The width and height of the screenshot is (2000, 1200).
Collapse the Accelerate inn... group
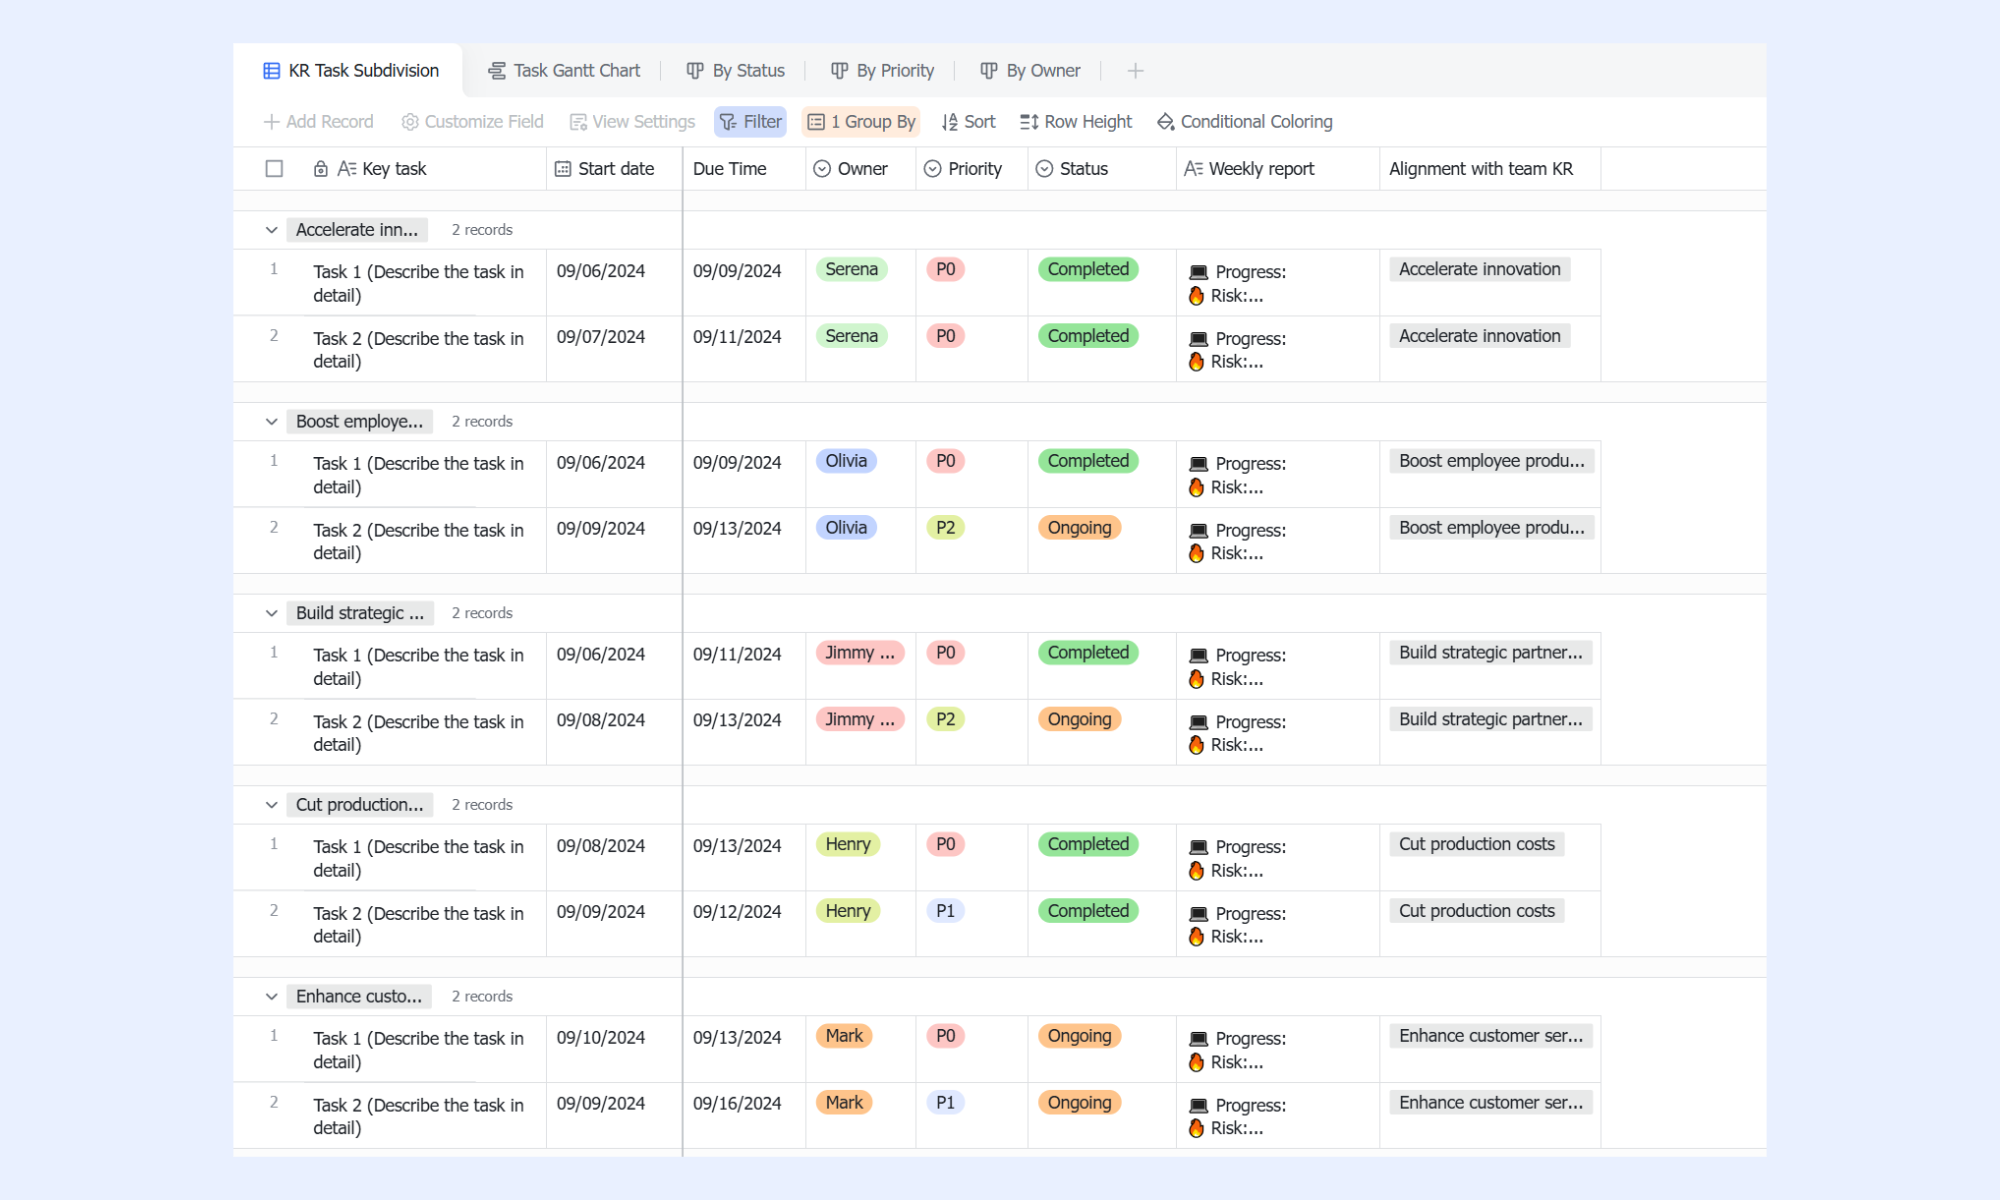pos(271,230)
